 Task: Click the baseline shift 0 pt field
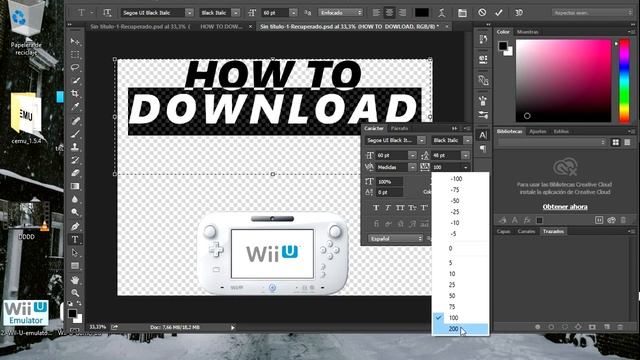[x=390, y=192]
